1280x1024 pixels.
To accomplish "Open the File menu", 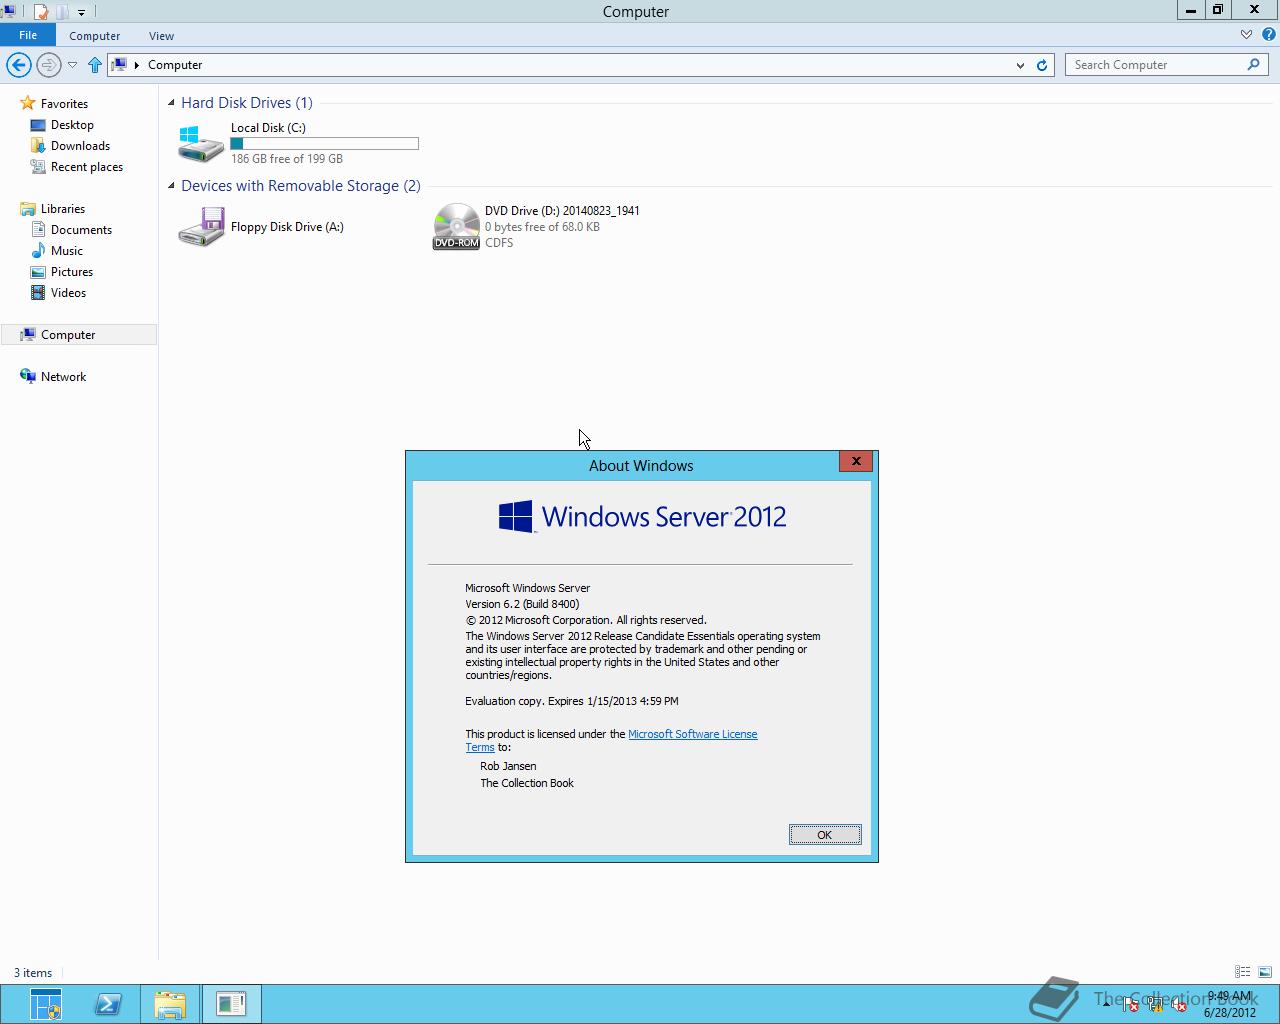I will (28, 35).
